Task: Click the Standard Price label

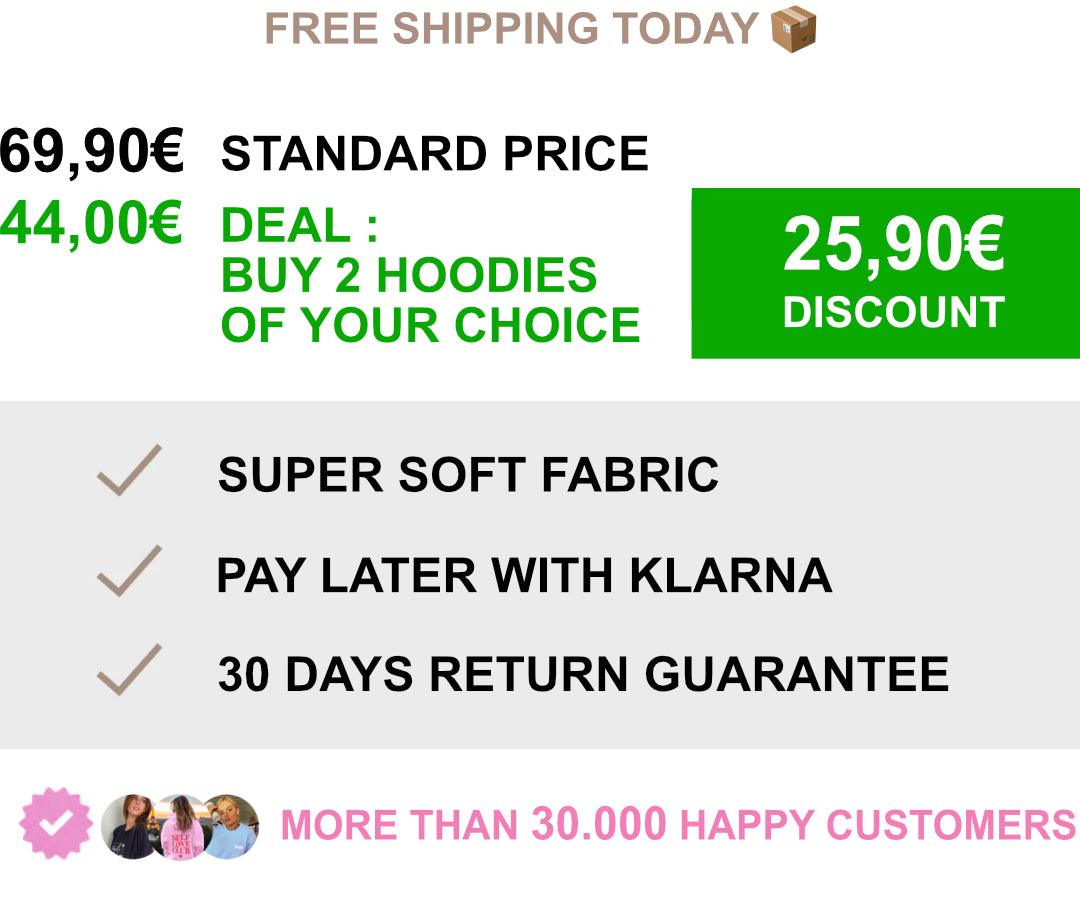Action: click(x=434, y=154)
